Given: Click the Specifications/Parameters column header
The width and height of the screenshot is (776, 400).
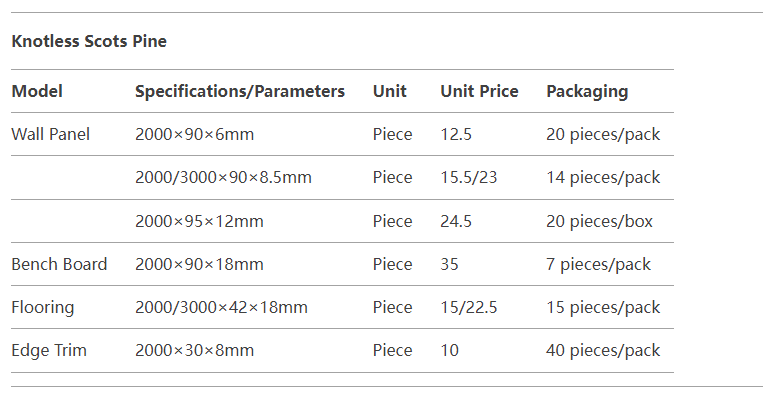Looking at the screenshot, I should coord(240,91).
